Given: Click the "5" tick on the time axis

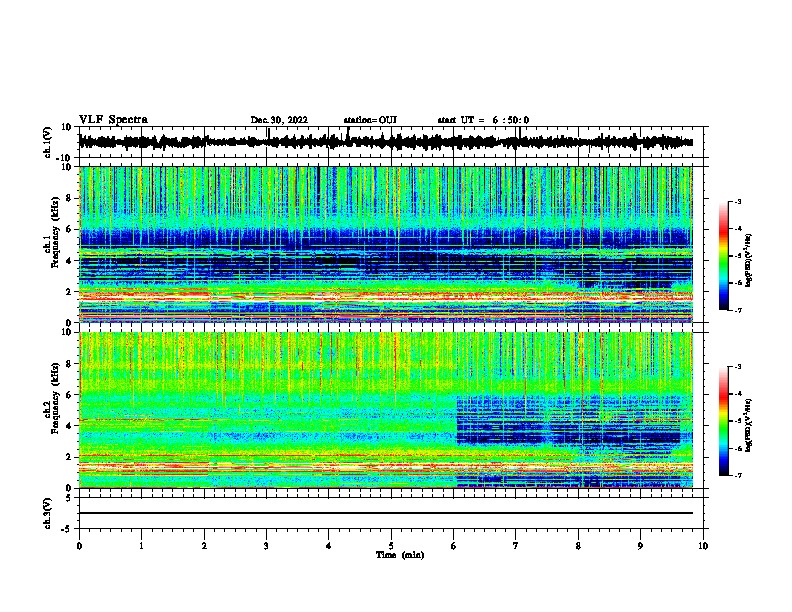Looking at the screenshot, I should 391,546.
